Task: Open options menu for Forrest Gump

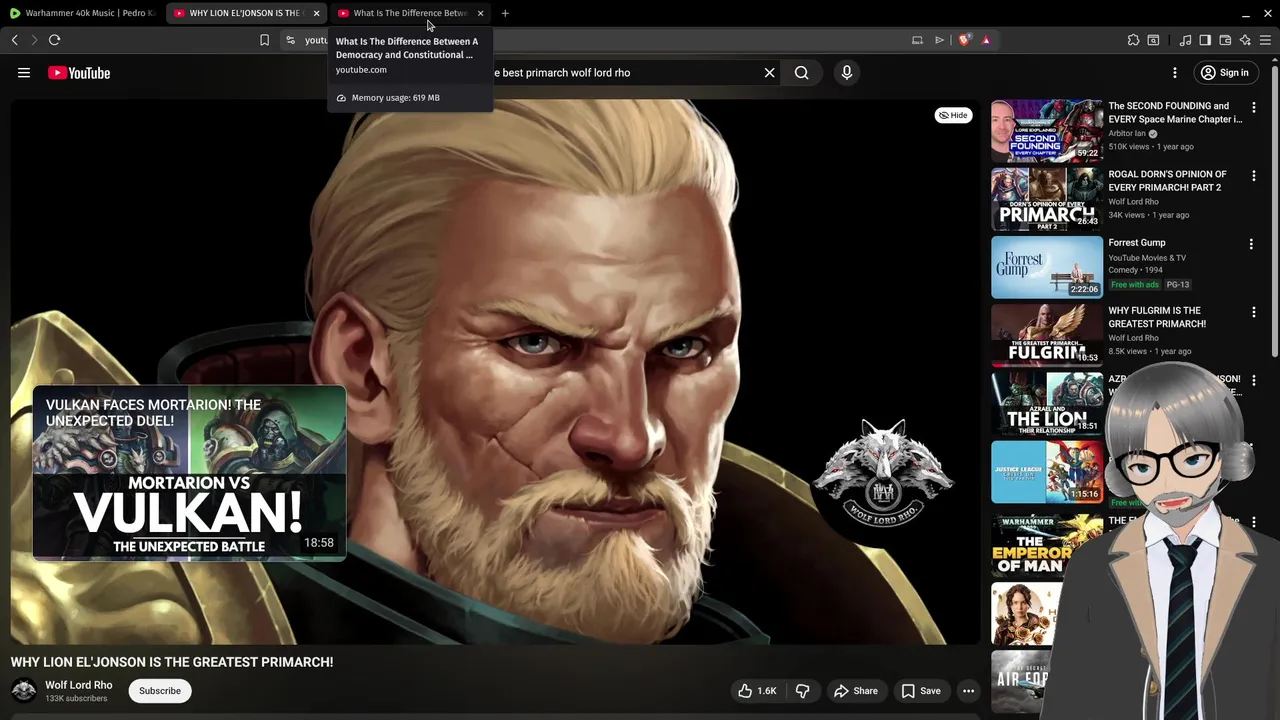Action: (x=1251, y=244)
